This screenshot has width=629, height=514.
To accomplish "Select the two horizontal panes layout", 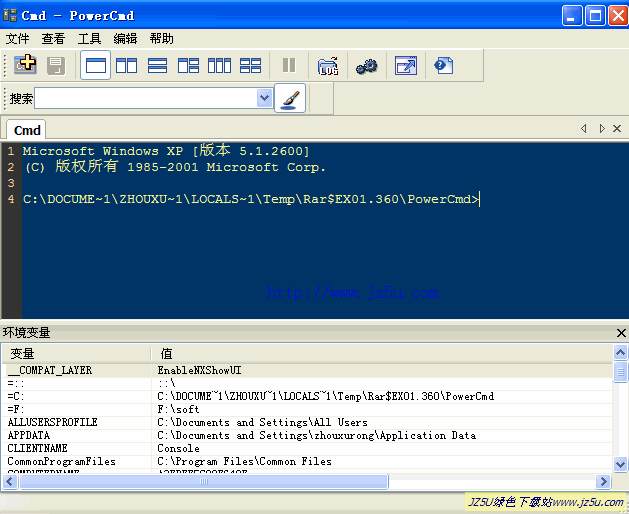I will coord(157,65).
